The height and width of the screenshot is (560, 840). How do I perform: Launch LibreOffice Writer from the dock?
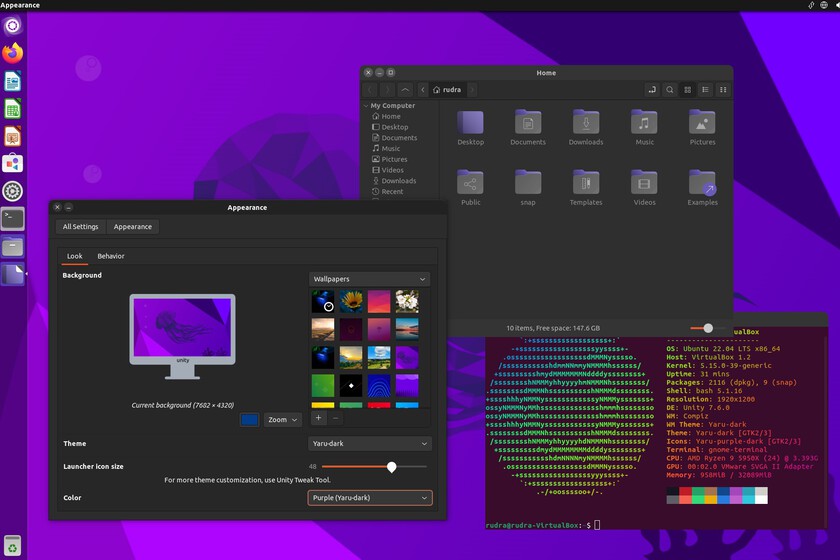(x=13, y=81)
